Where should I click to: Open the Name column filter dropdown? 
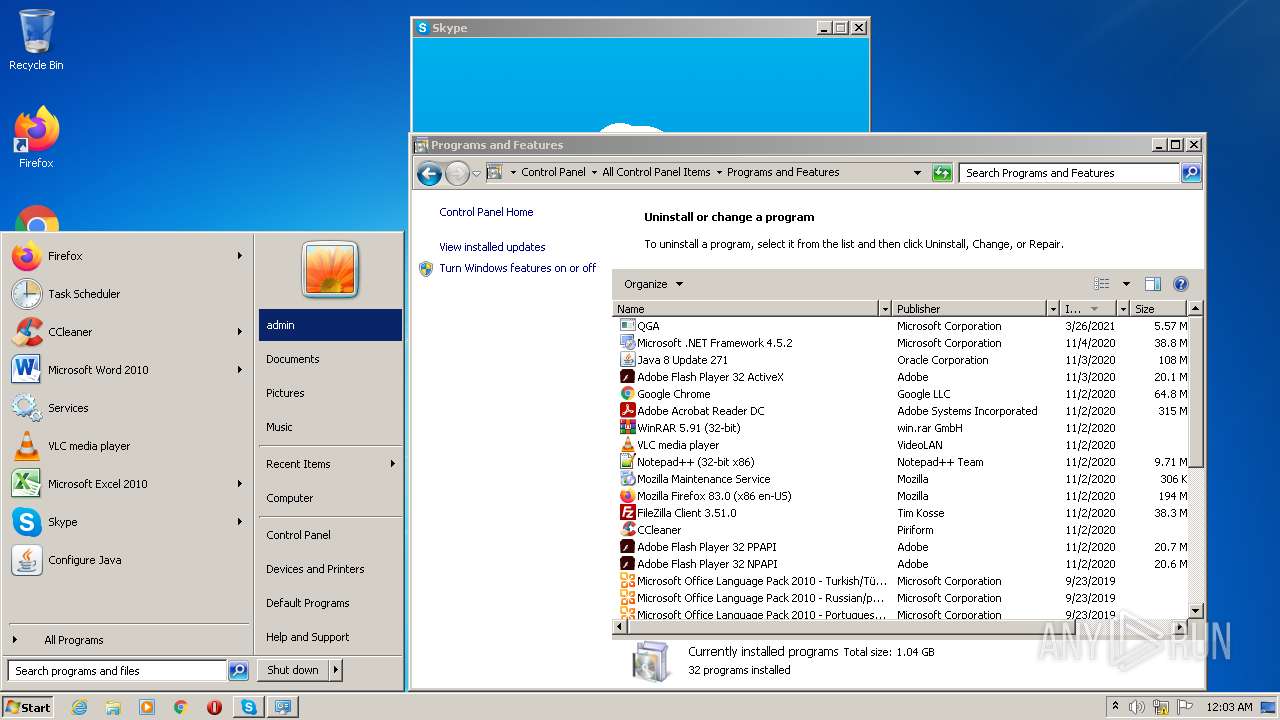884,309
